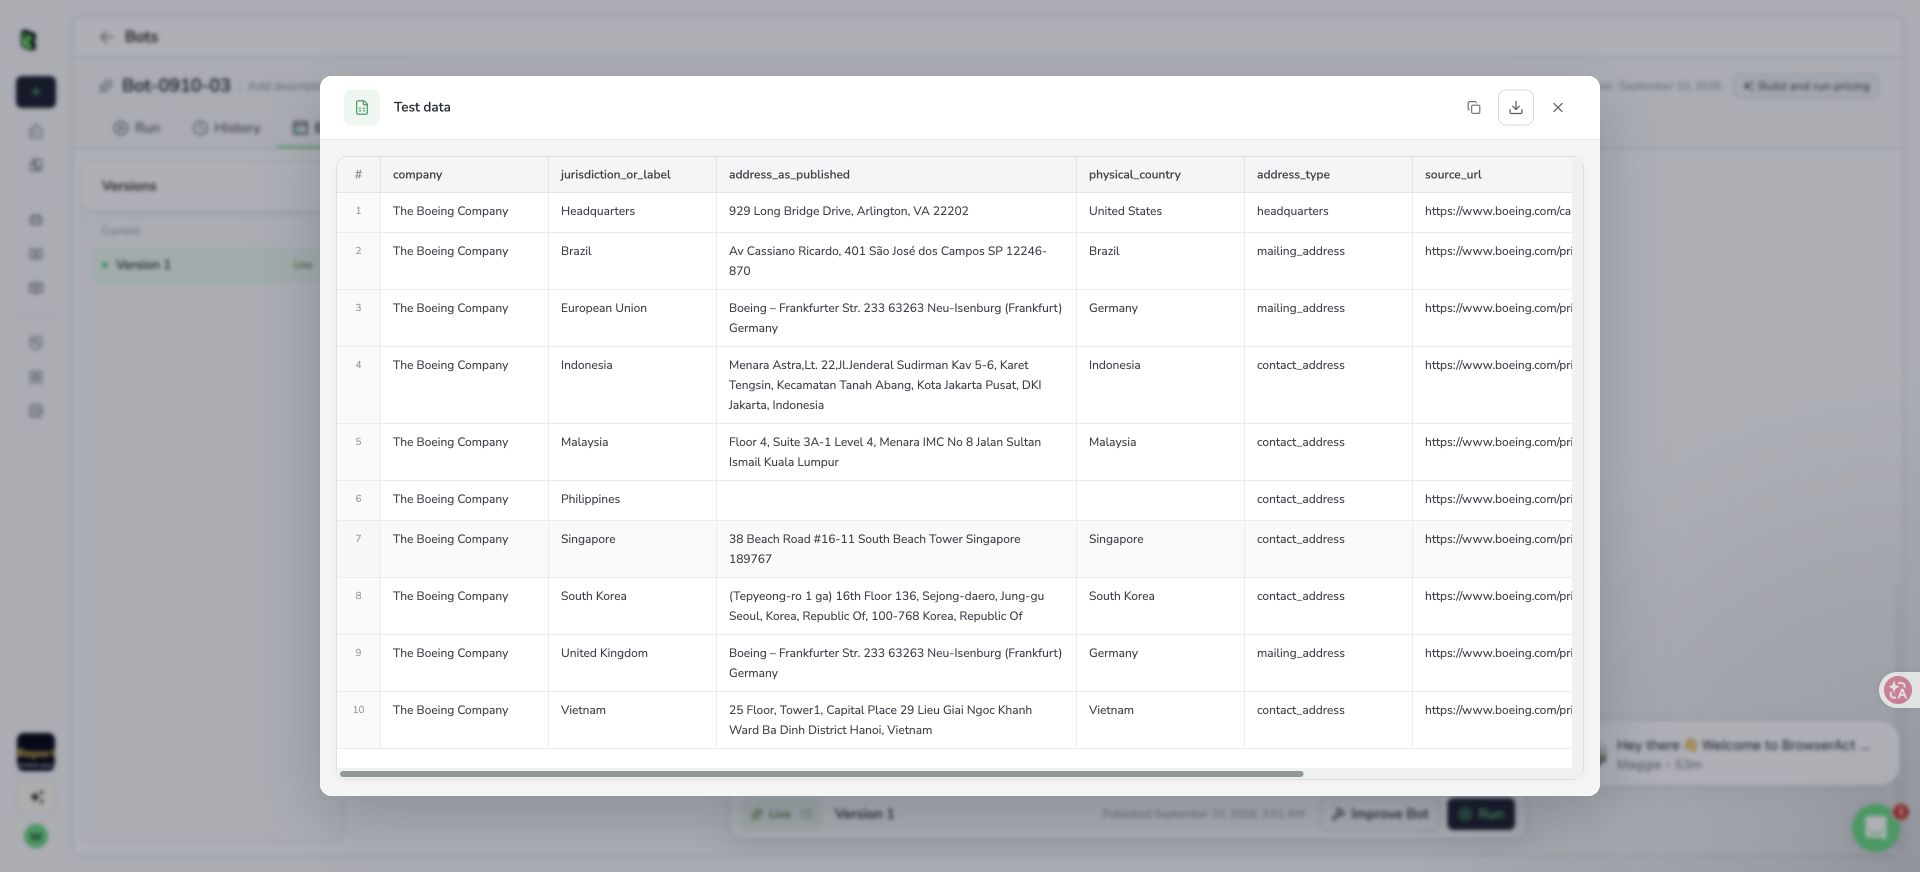This screenshot has height=872, width=1920.
Task: Click the translate extension icon
Action: tap(1897, 690)
